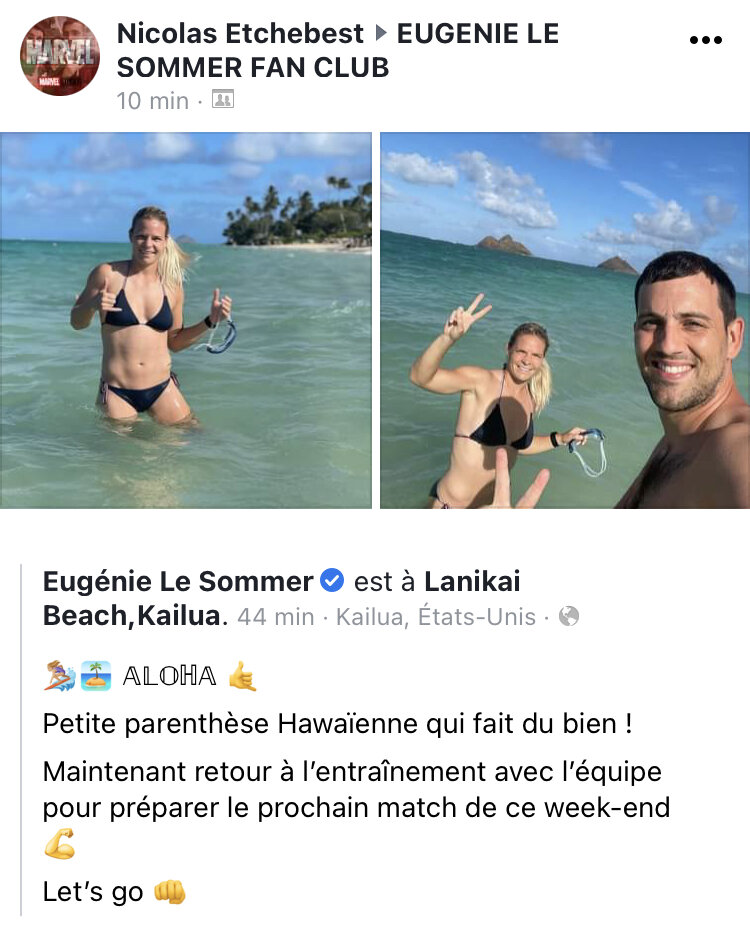750x929 pixels.
Task: Click the 10 min post timestamp
Action: pyautogui.click(x=152, y=101)
